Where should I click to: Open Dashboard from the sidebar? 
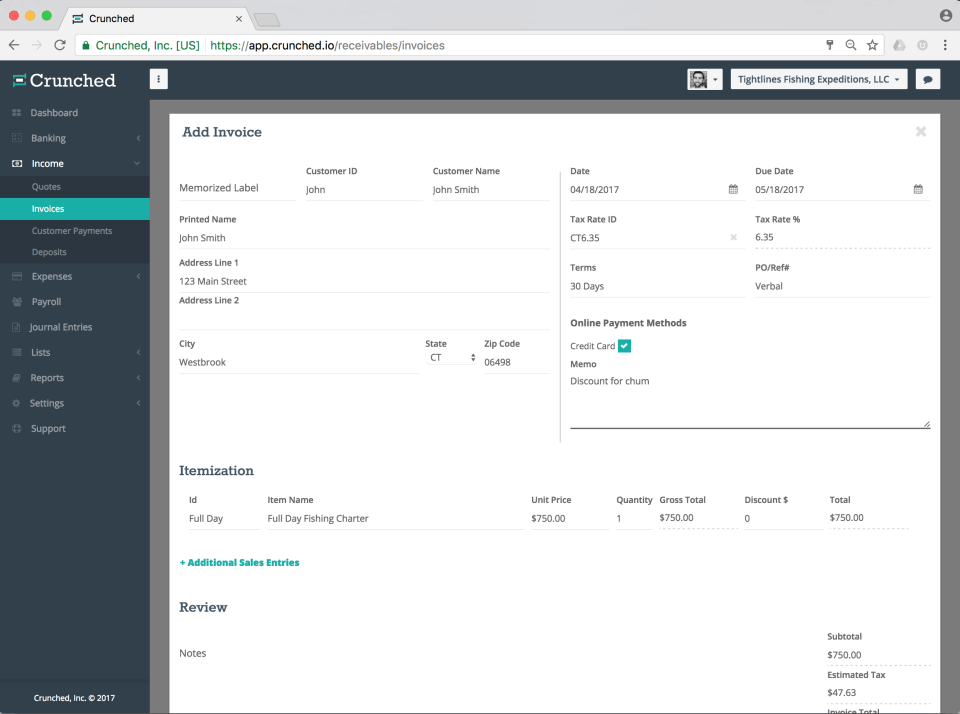(54, 113)
